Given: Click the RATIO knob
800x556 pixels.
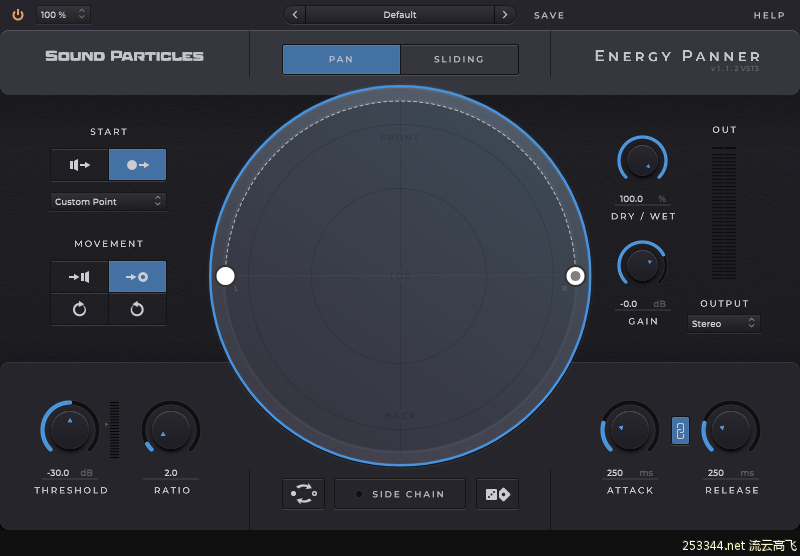Looking at the screenshot, I should (x=171, y=429).
